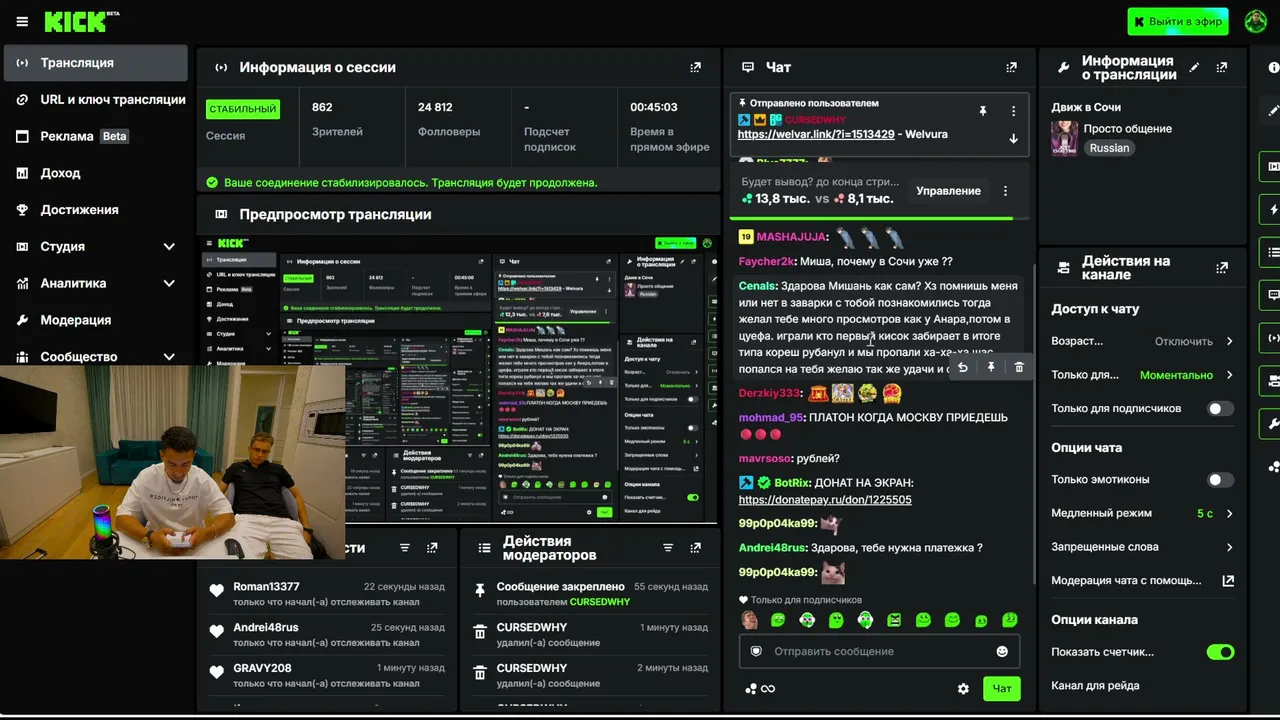Screen dimensions: 1280x720
Task: Click the shield badge icon in the message field
Action: pos(756,651)
